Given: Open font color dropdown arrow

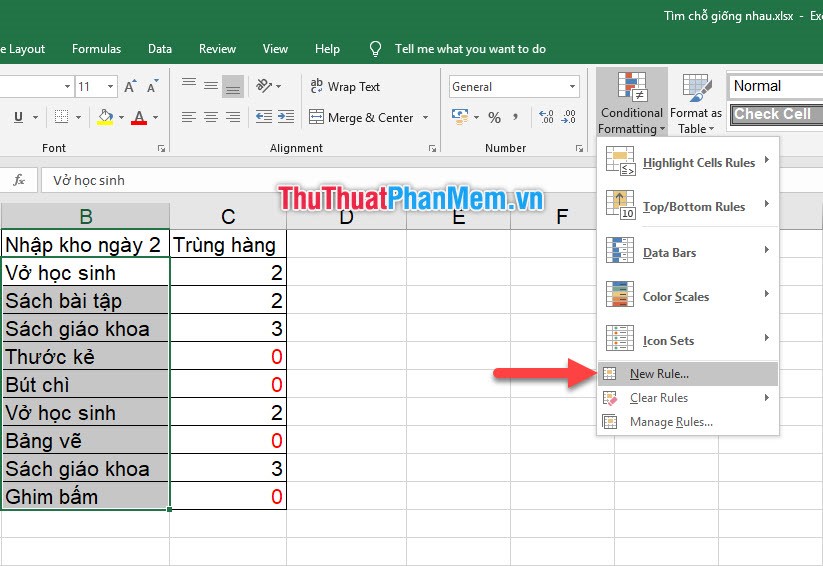Looking at the screenshot, I should coord(155,117).
